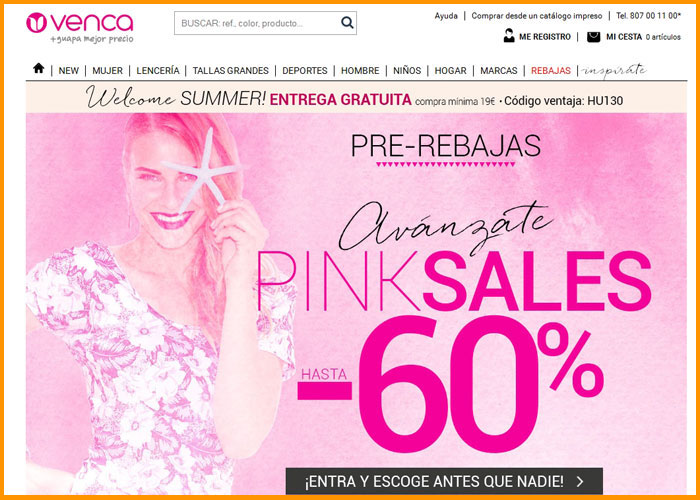Click the magnifying glass search icon
Image resolution: width=700 pixels, height=500 pixels.
(347, 23)
